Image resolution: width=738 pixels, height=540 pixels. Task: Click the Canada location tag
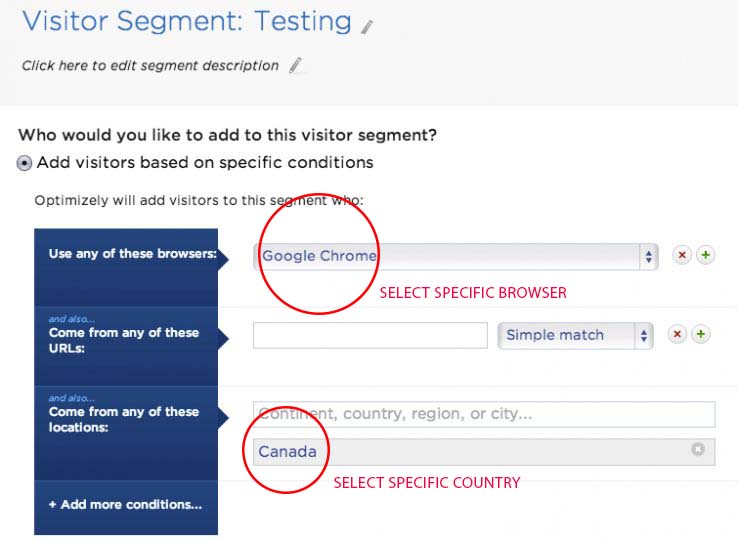[287, 452]
